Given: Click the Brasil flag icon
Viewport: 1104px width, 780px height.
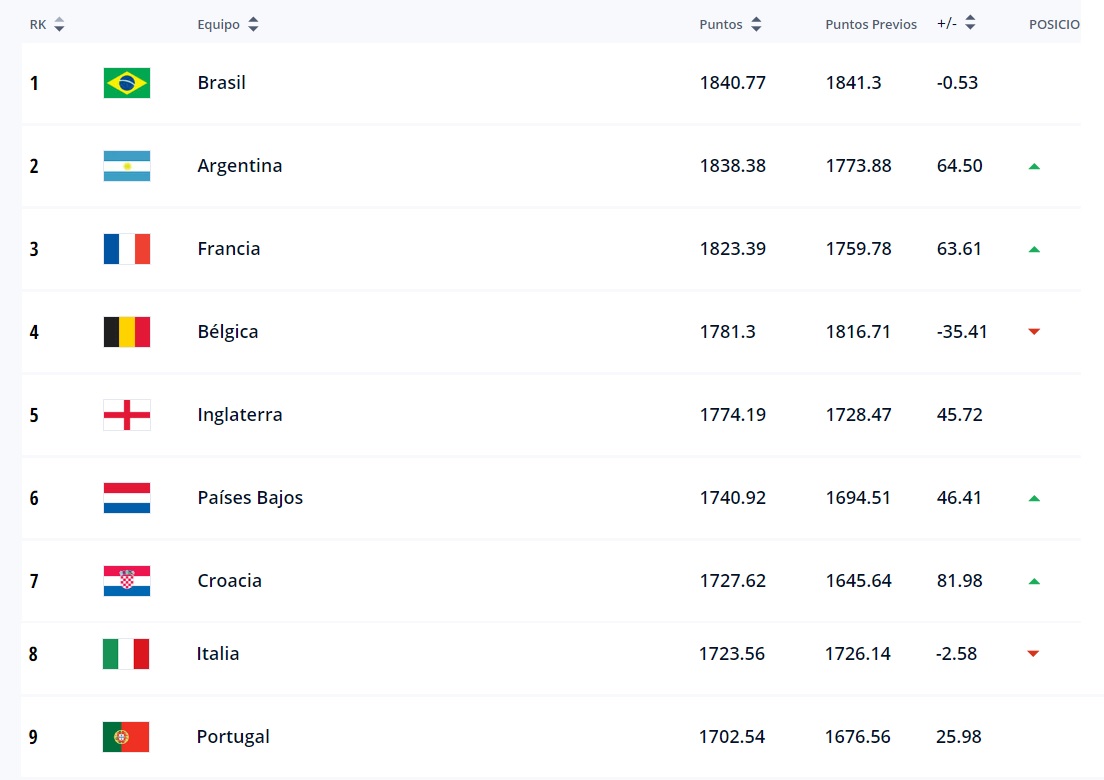Looking at the screenshot, I should pyautogui.click(x=127, y=83).
